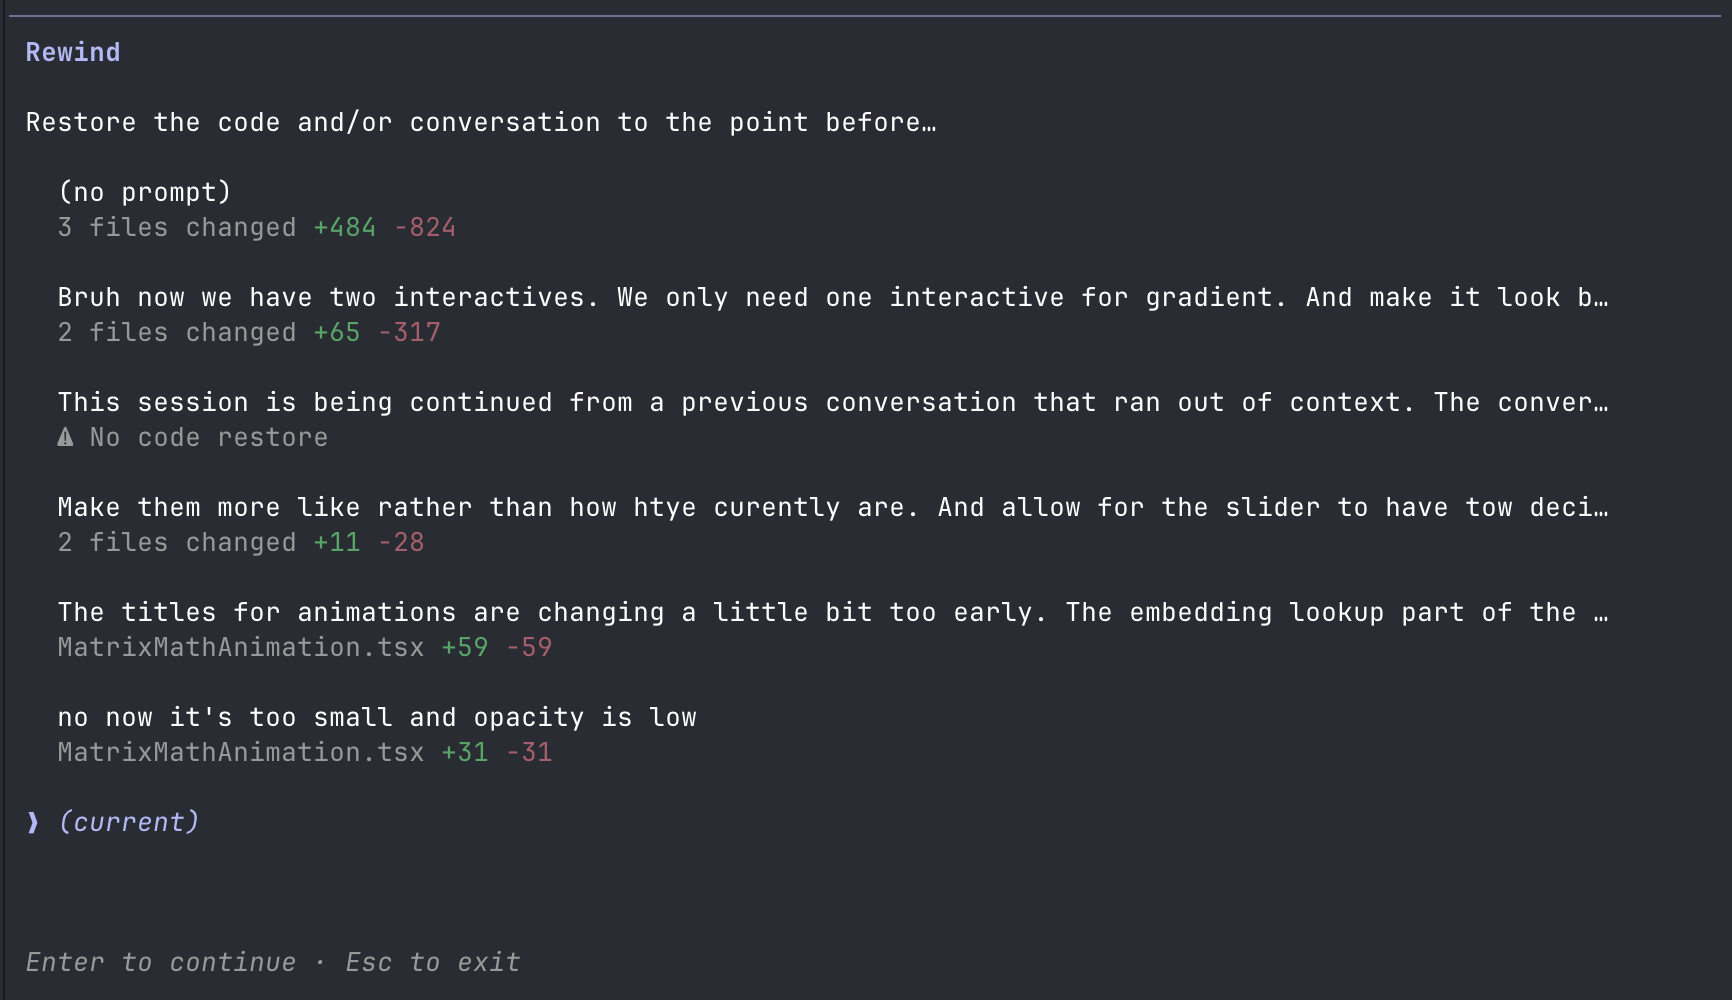Click the warning triangle icon beside No code restore
1732x1000 pixels.
pyautogui.click(x=65, y=437)
